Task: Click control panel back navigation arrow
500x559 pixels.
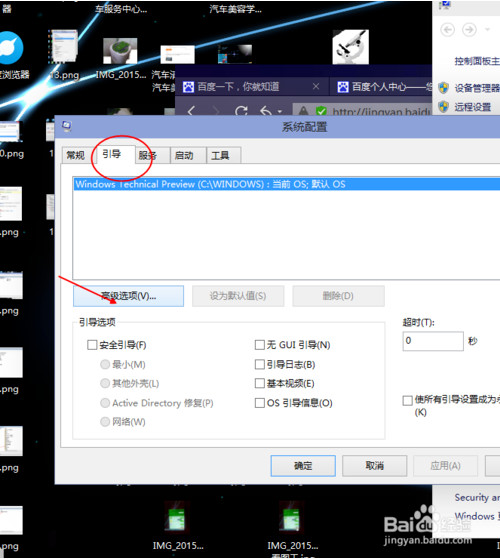Action: point(448,30)
